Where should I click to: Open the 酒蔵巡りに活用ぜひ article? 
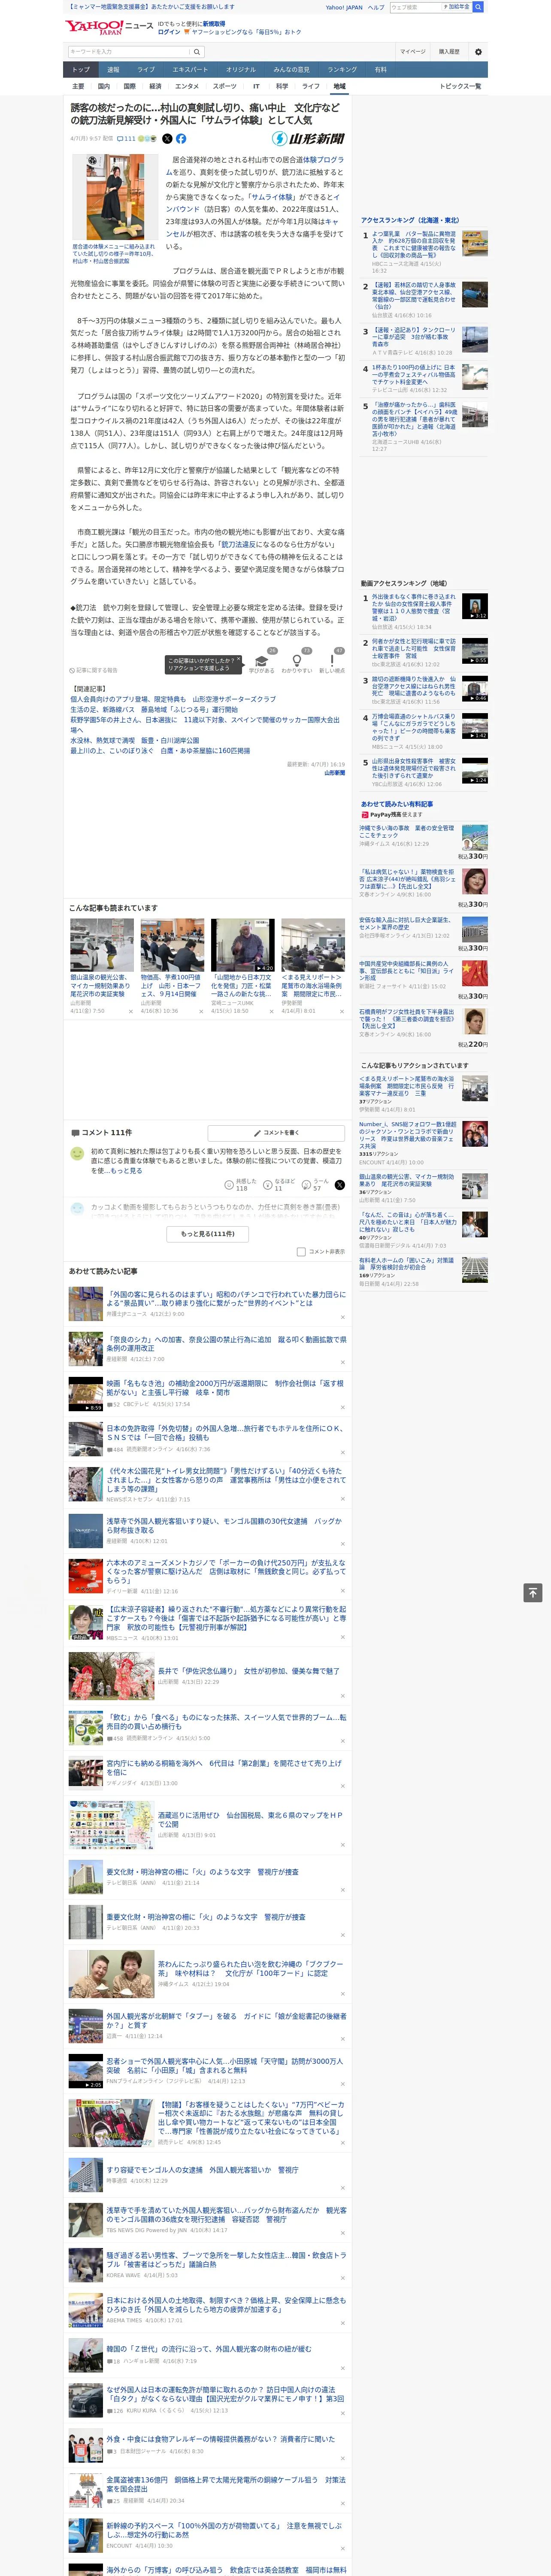coord(250,1819)
